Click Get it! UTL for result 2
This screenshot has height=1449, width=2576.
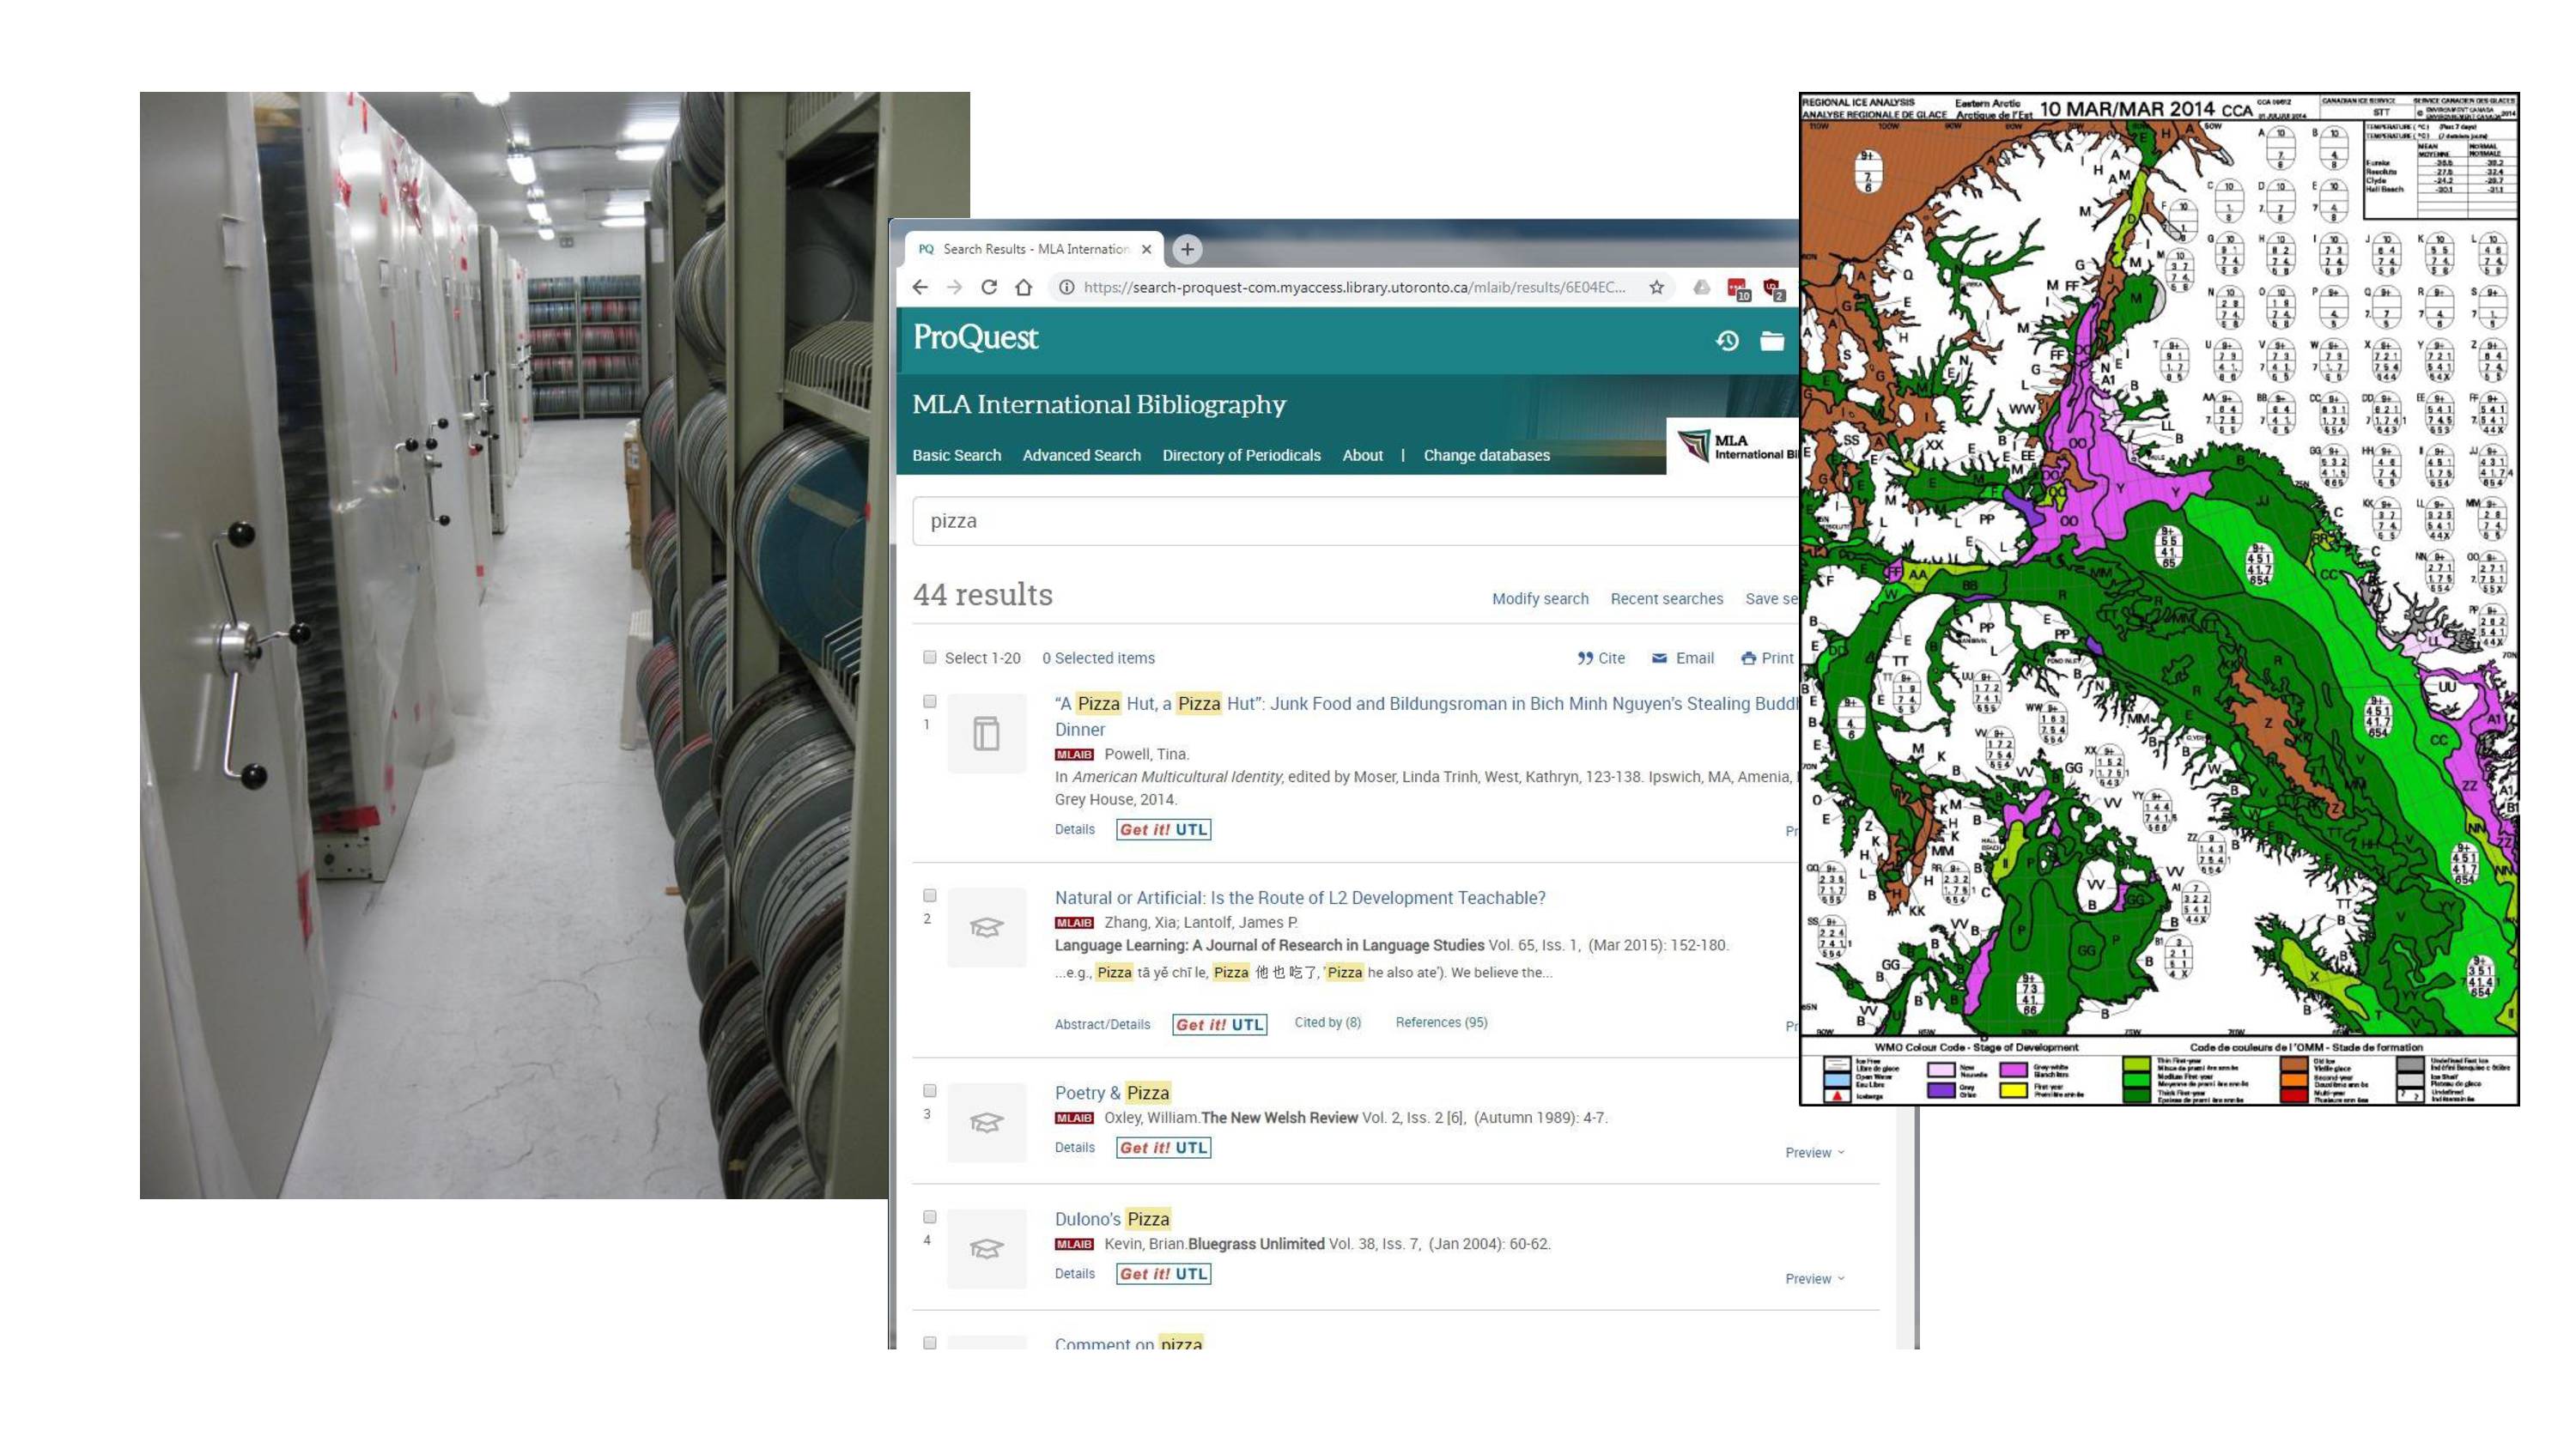1219,1024
